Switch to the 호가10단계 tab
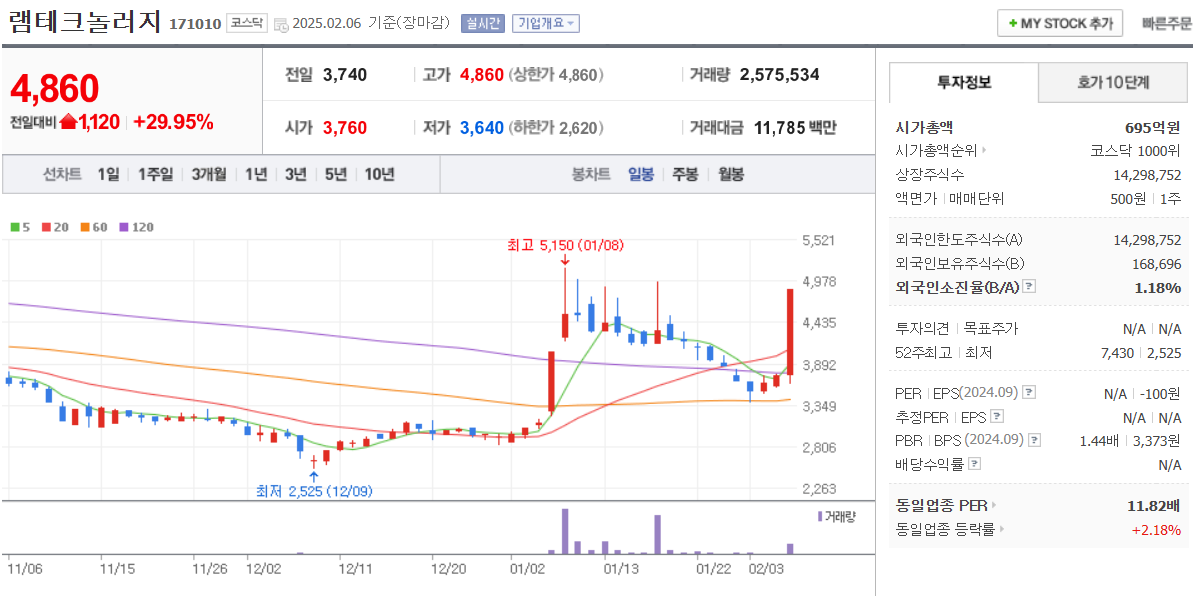Image resolution: width=1193 pixels, height=596 pixels. tap(1113, 82)
